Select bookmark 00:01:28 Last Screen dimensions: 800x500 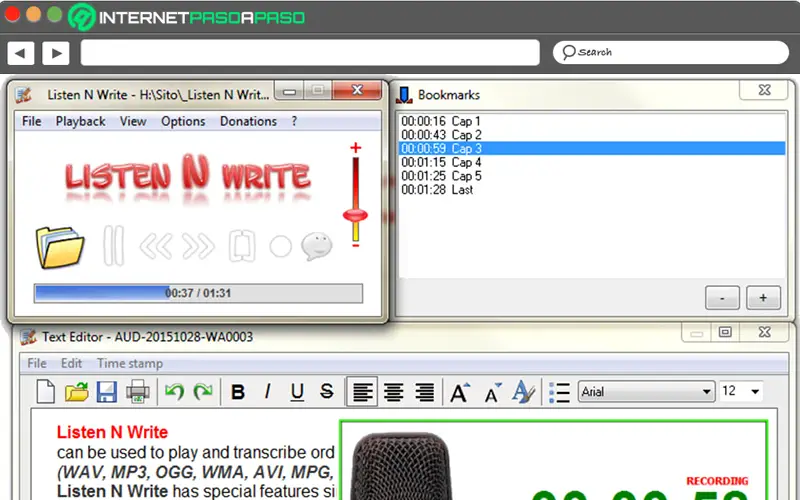point(592,190)
